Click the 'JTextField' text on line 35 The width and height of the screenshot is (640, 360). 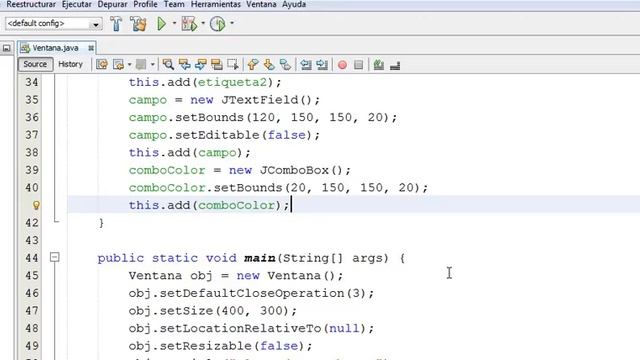click(260, 100)
